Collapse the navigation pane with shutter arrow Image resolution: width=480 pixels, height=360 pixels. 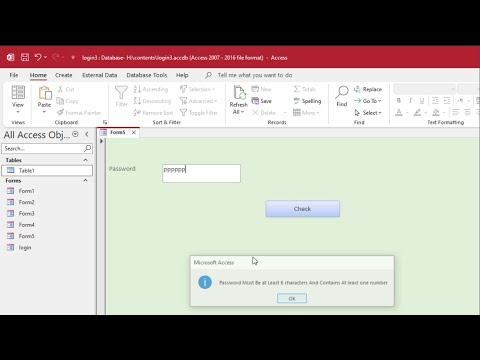[x=87, y=134]
